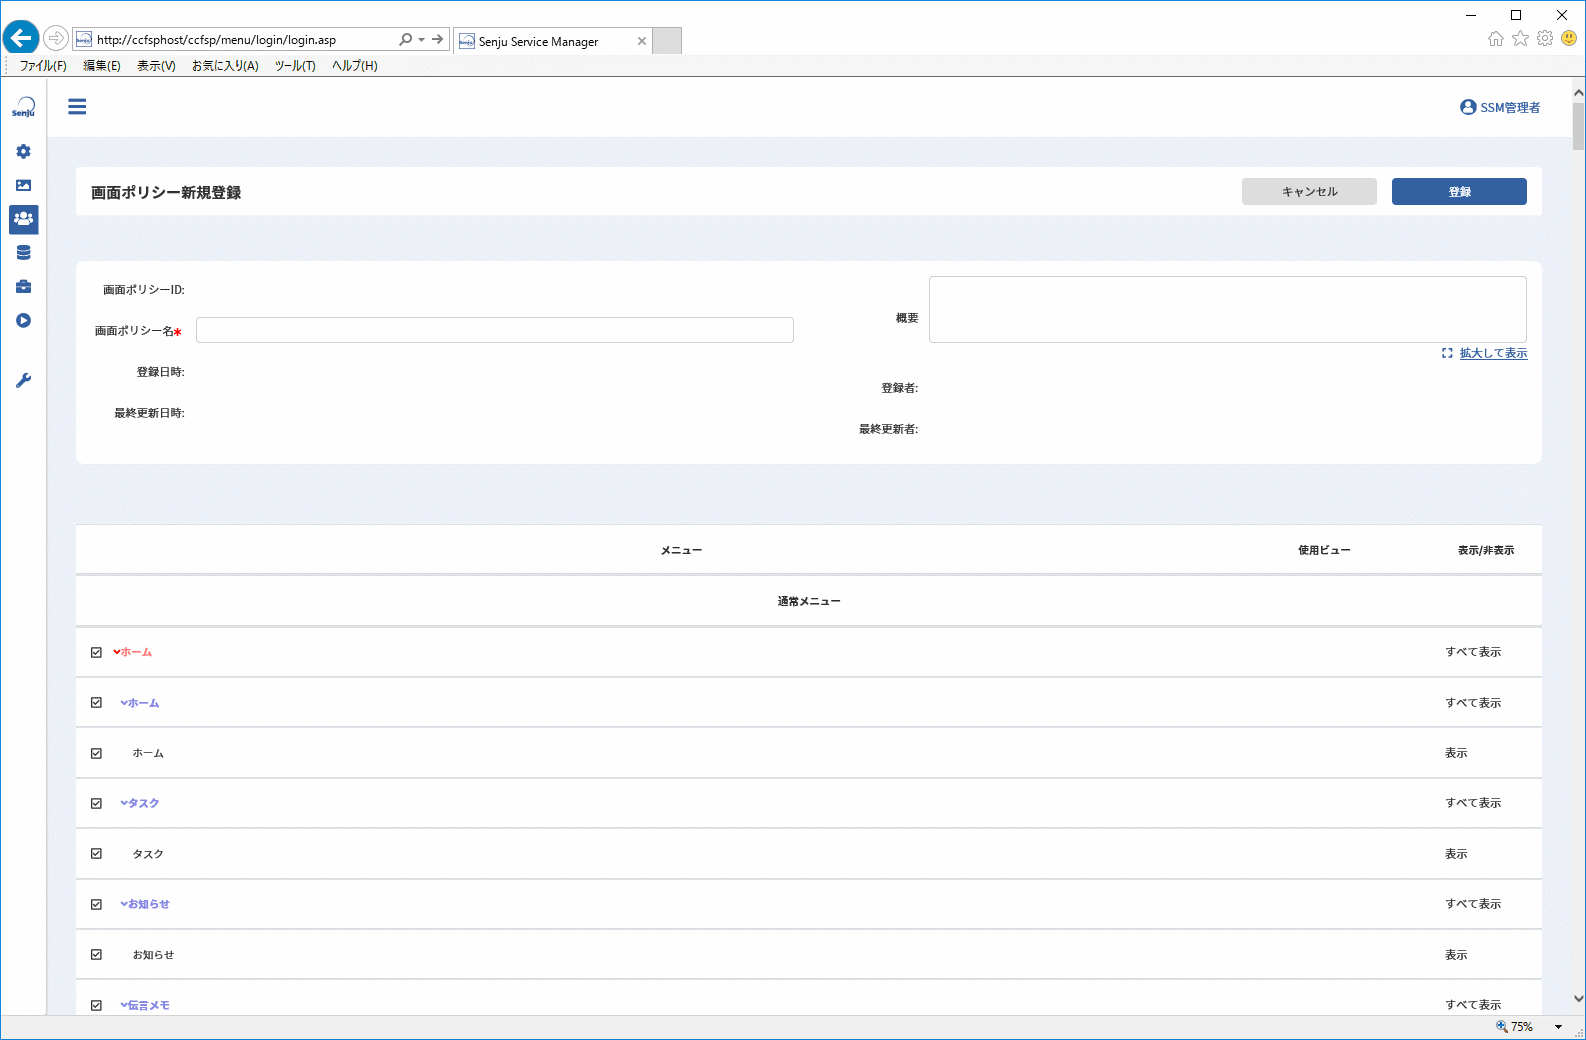Viewport: 1586px width, 1040px height.
Task: Uncheck the purple タスク group checkbox
Action: coord(96,803)
